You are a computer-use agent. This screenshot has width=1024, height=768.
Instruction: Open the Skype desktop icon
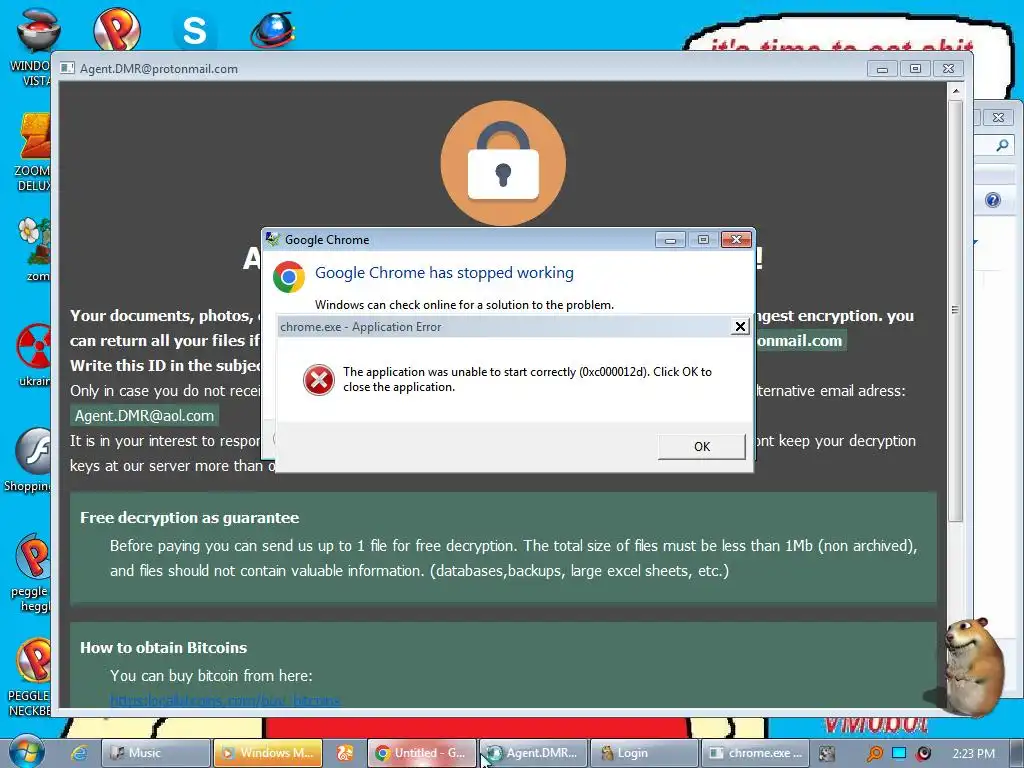click(194, 31)
